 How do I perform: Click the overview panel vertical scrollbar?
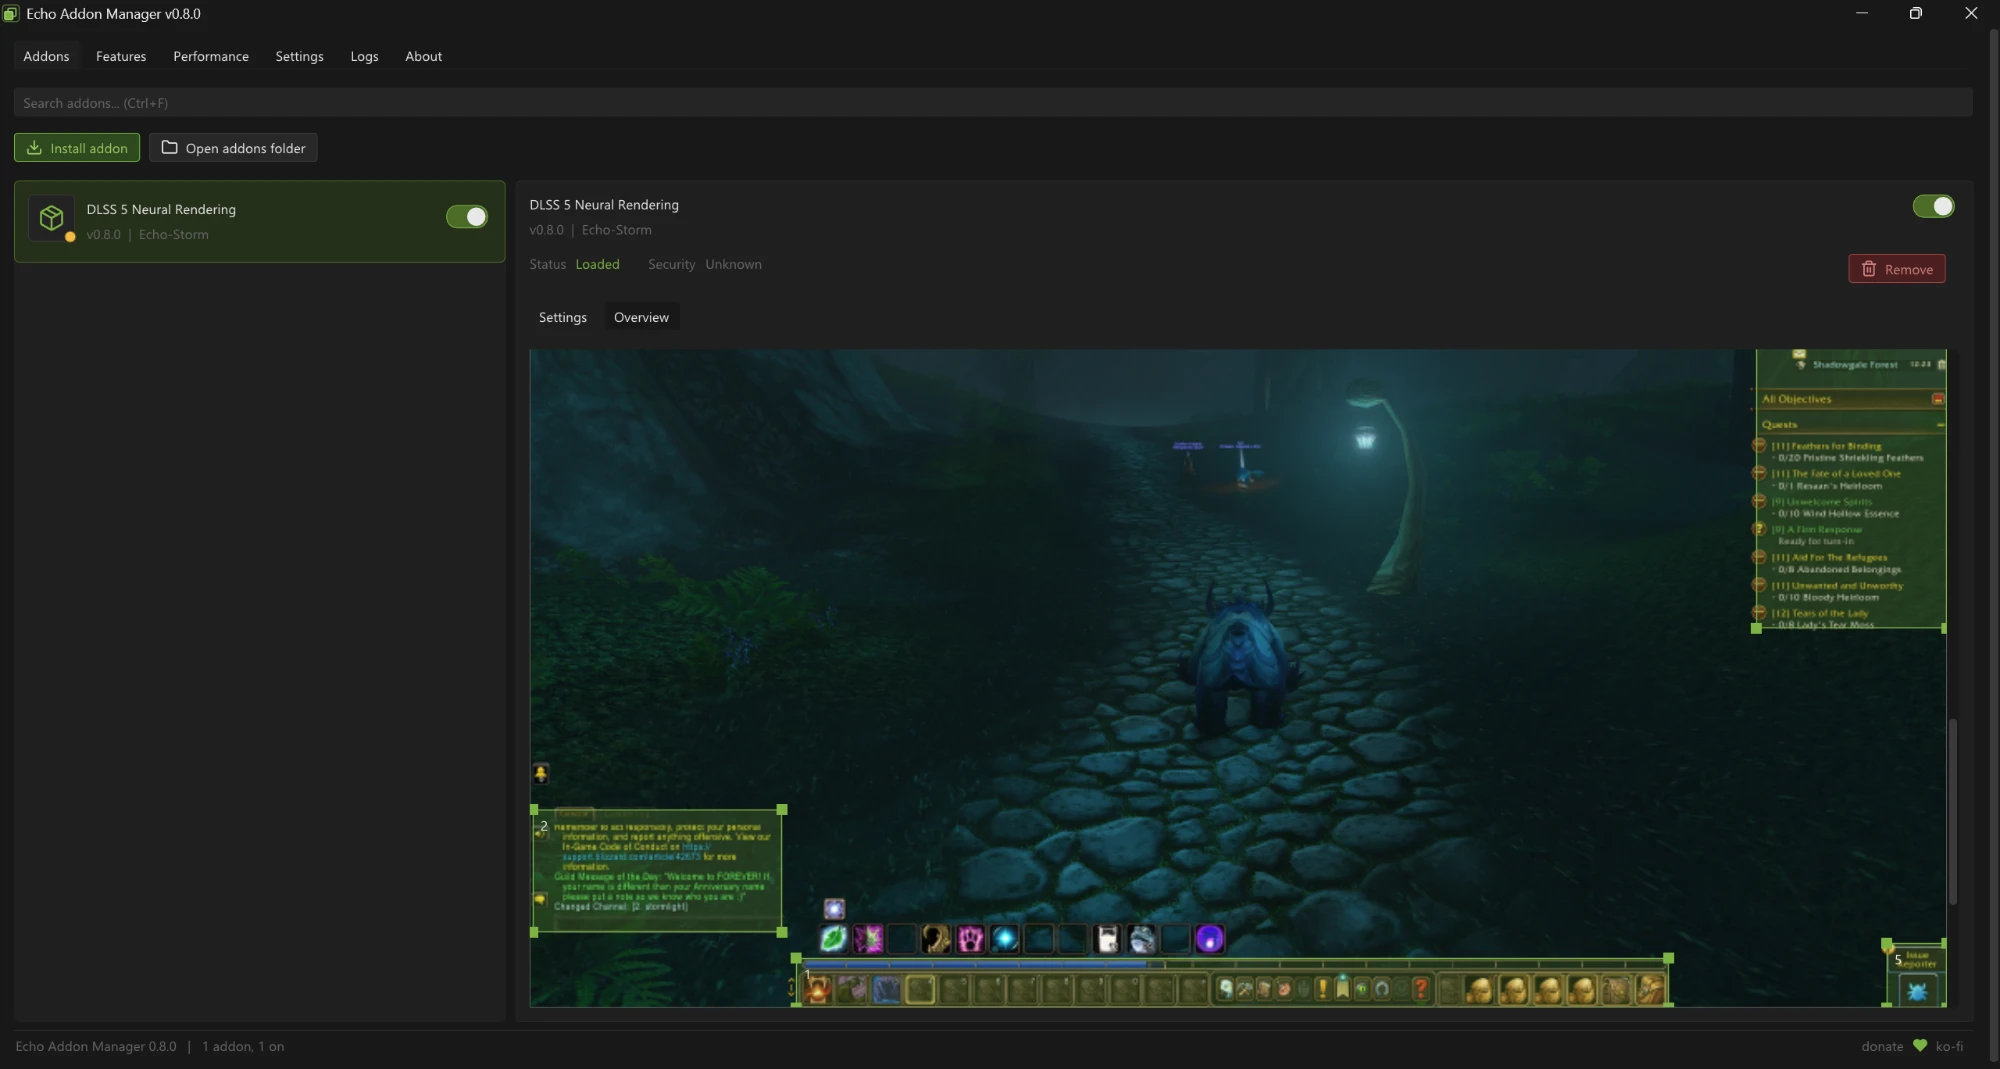(1953, 811)
